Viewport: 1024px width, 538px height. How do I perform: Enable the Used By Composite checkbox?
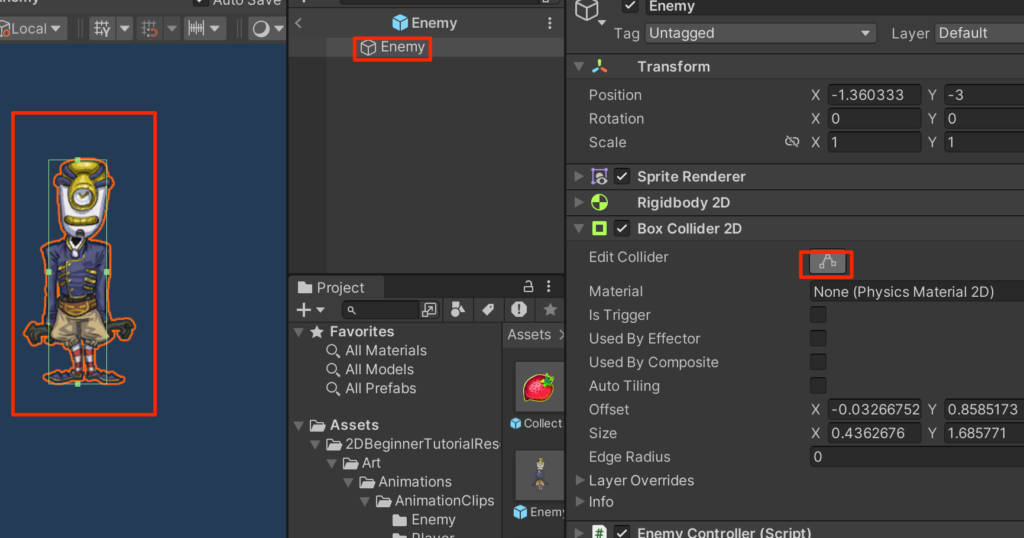[x=818, y=362]
